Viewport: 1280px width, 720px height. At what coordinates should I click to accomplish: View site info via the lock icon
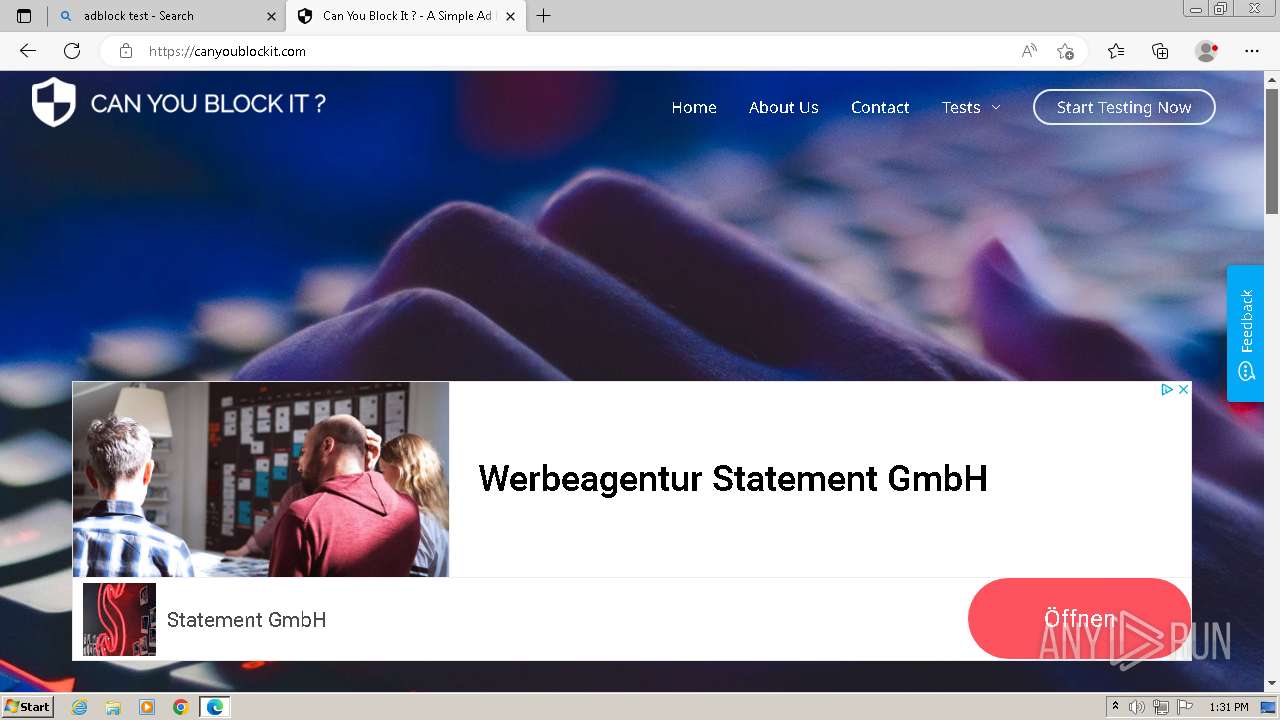pyautogui.click(x=126, y=51)
